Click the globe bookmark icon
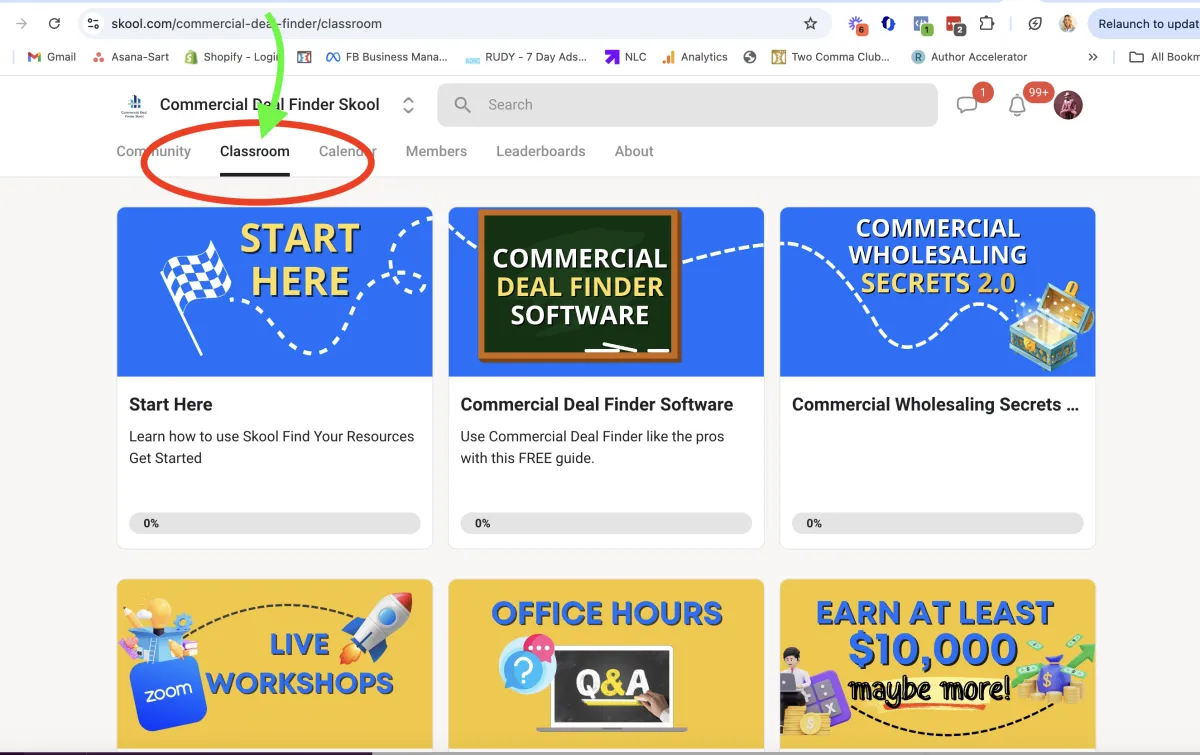This screenshot has height=755, width=1200. (749, 57)
